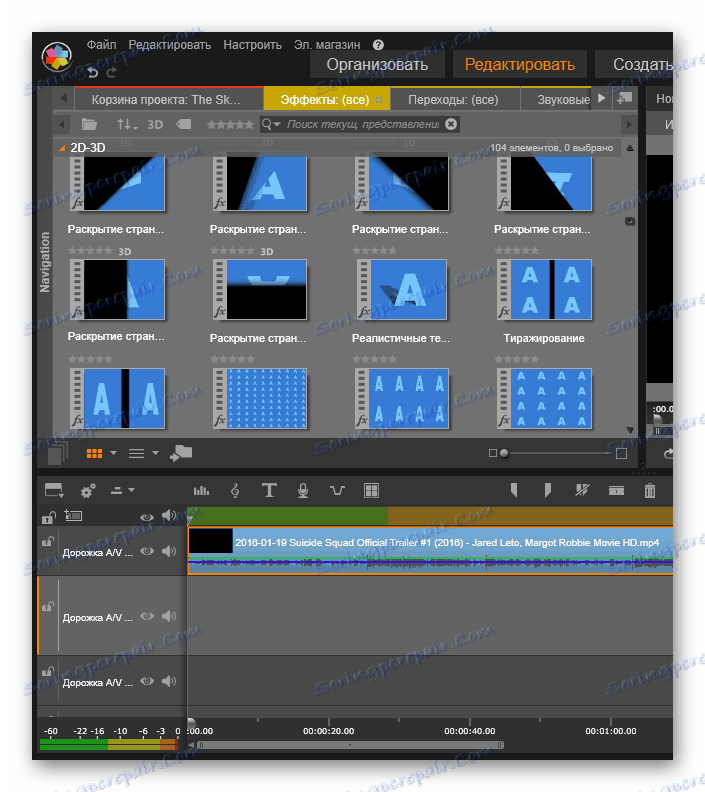The image size is (705, 792).
Task: Switch to Корзина проекта tab
Action: [x=169, y=100]
